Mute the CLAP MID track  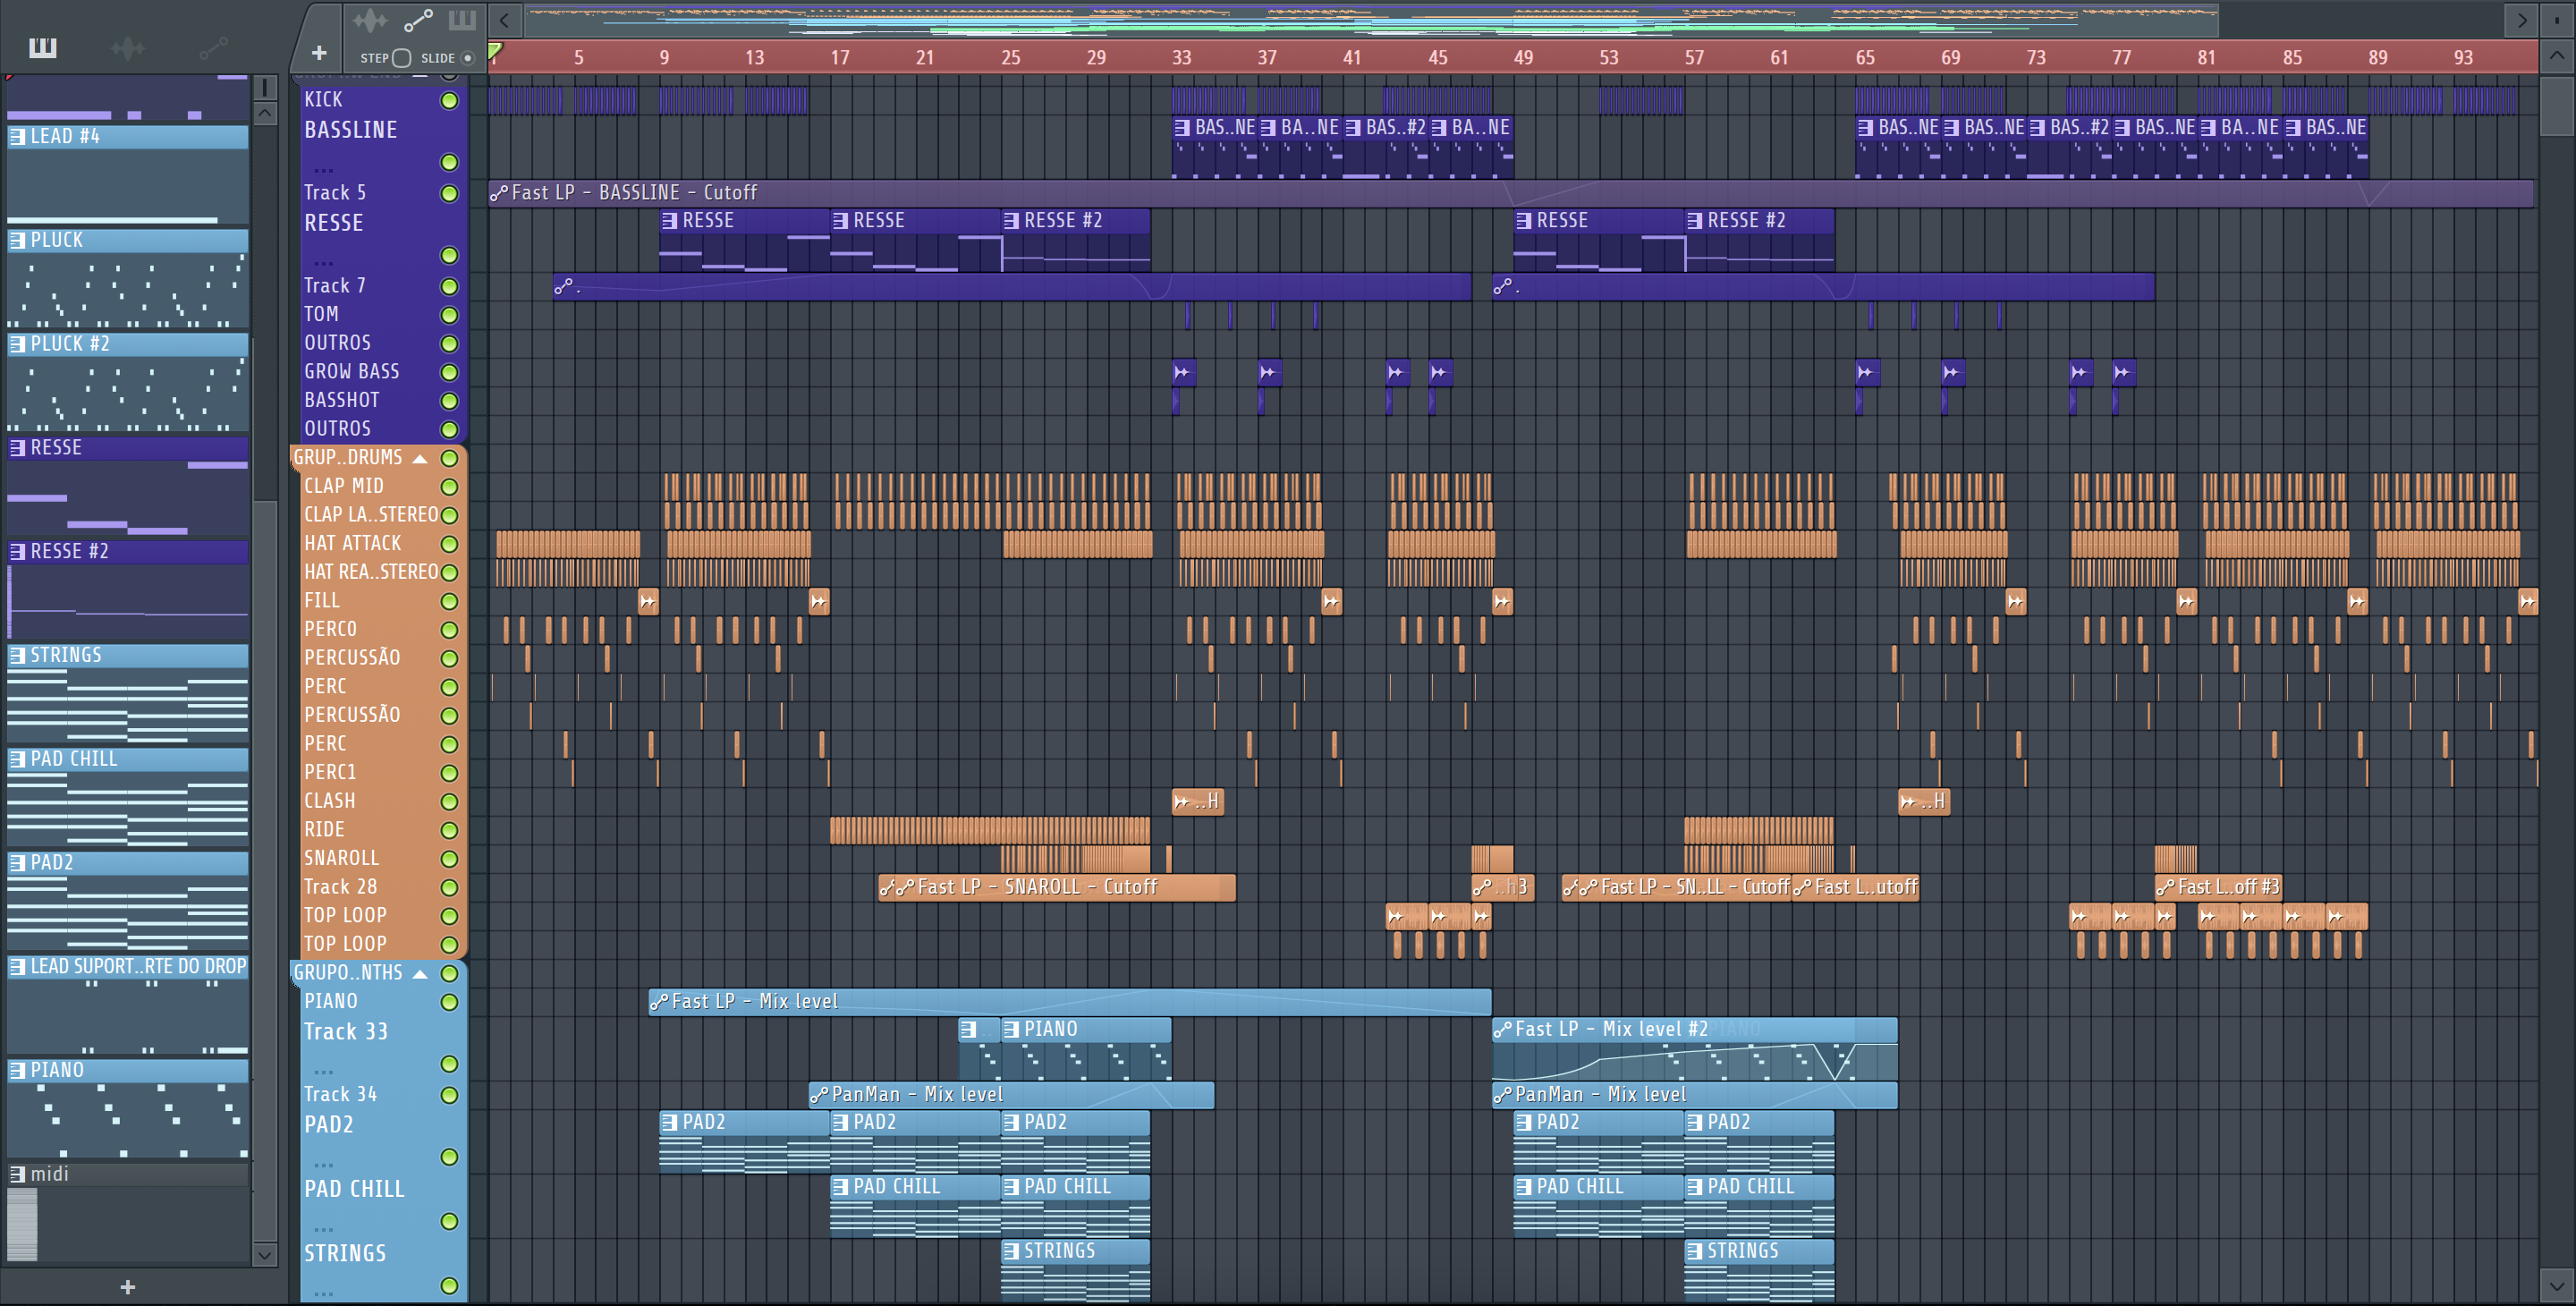tap(450, 487)
